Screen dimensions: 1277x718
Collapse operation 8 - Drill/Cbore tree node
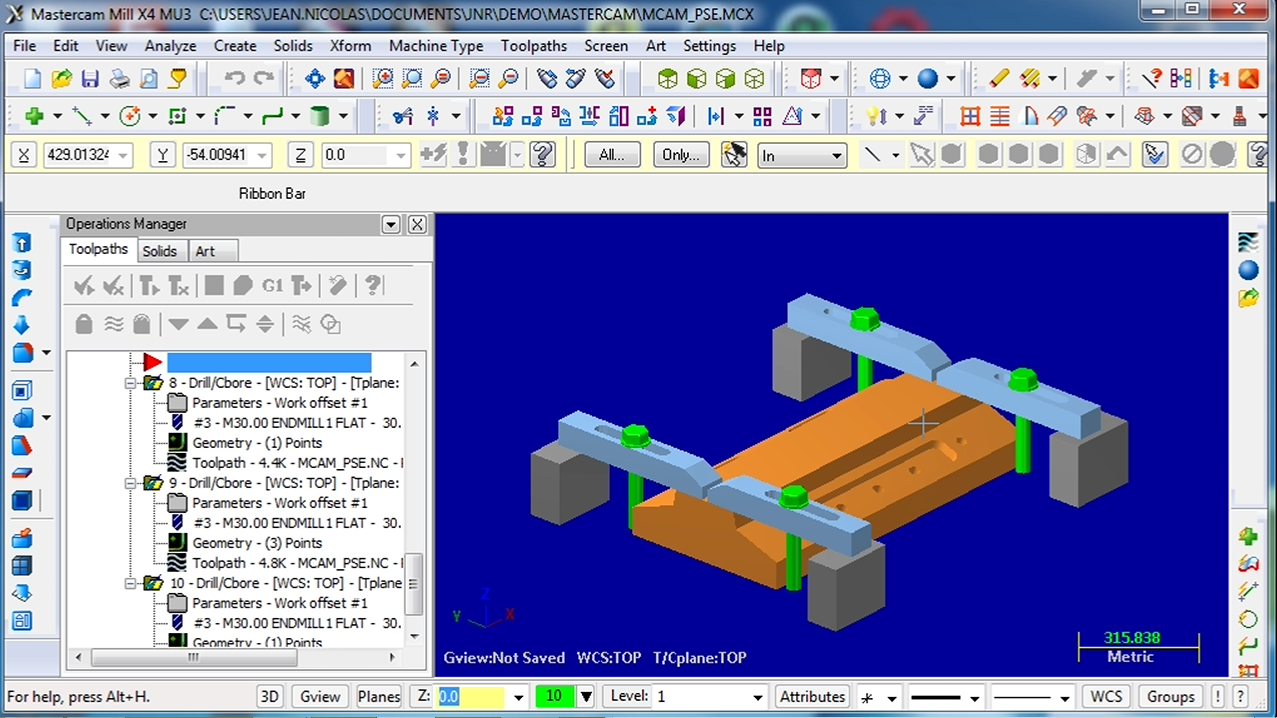pyautogui.click(x=131, y=383)
